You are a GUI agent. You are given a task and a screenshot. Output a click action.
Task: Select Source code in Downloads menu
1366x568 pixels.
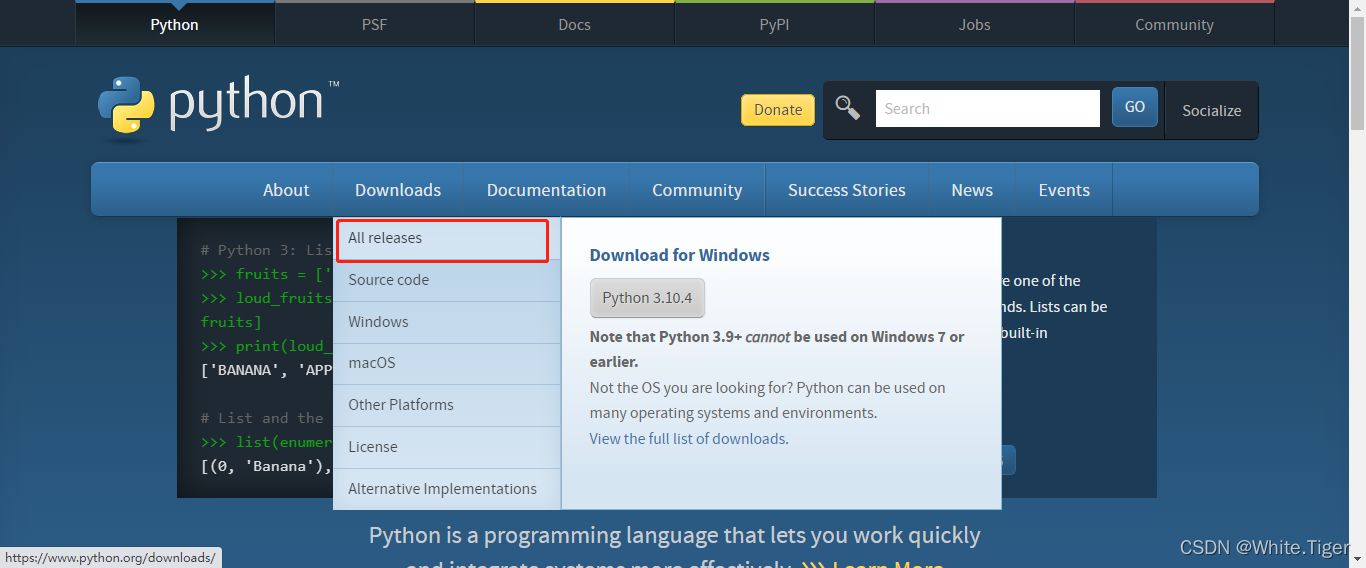[447, 280]
